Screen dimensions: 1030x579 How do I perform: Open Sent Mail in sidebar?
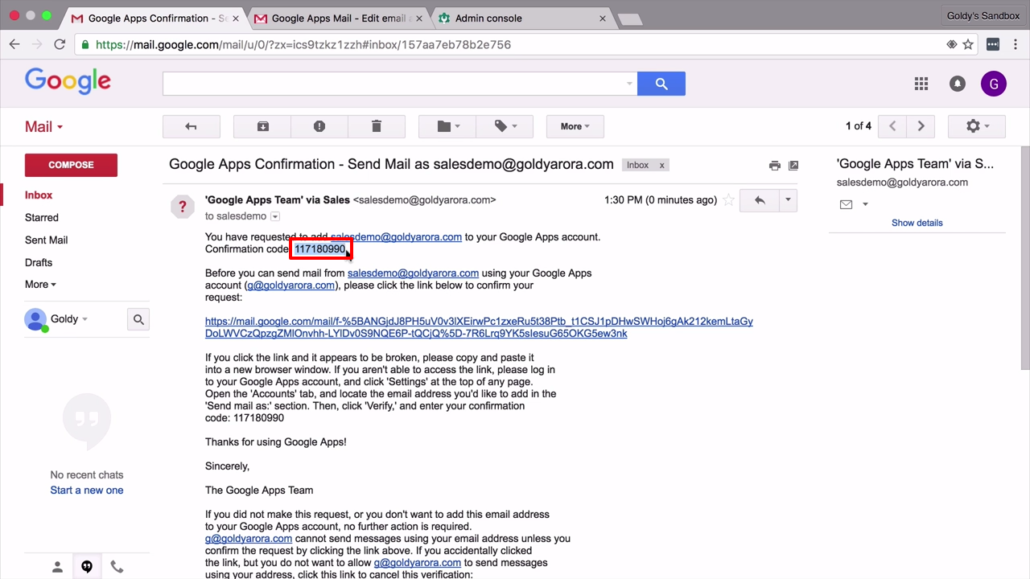click(x=46, y=240)
